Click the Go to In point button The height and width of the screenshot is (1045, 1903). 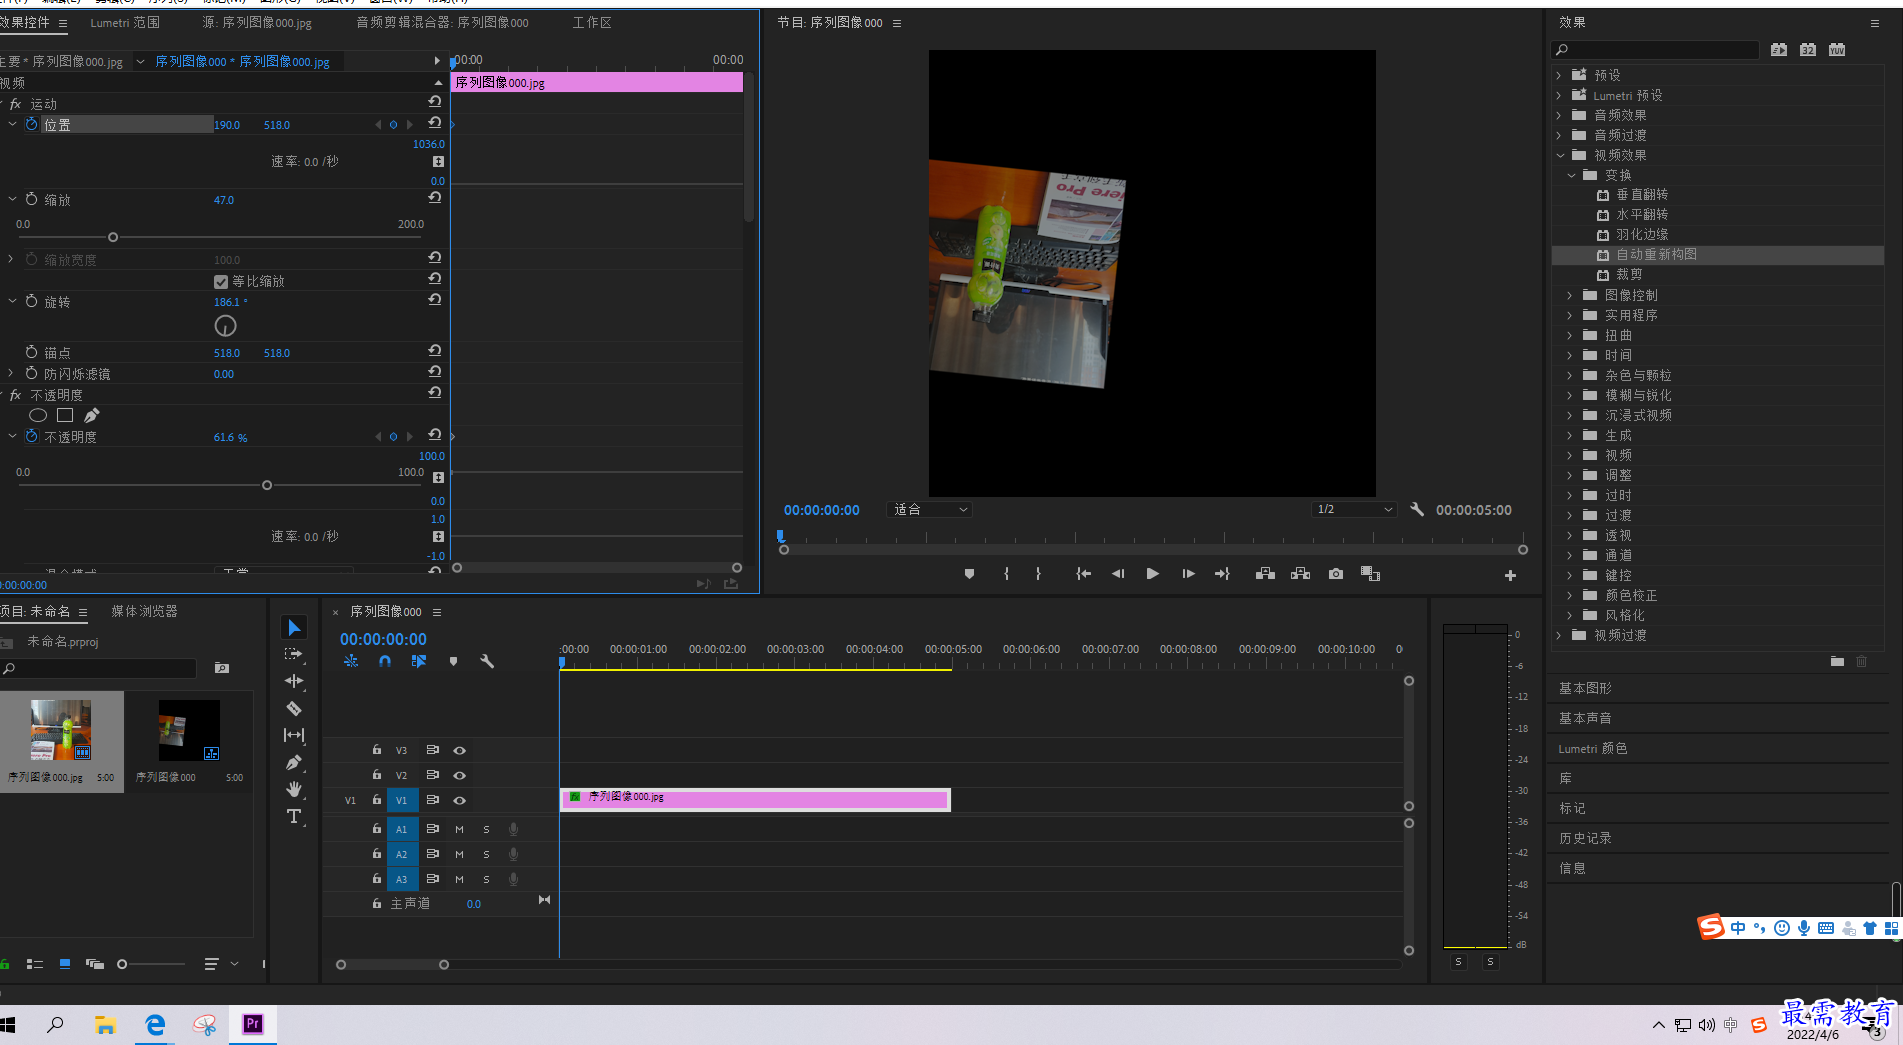1083,574
